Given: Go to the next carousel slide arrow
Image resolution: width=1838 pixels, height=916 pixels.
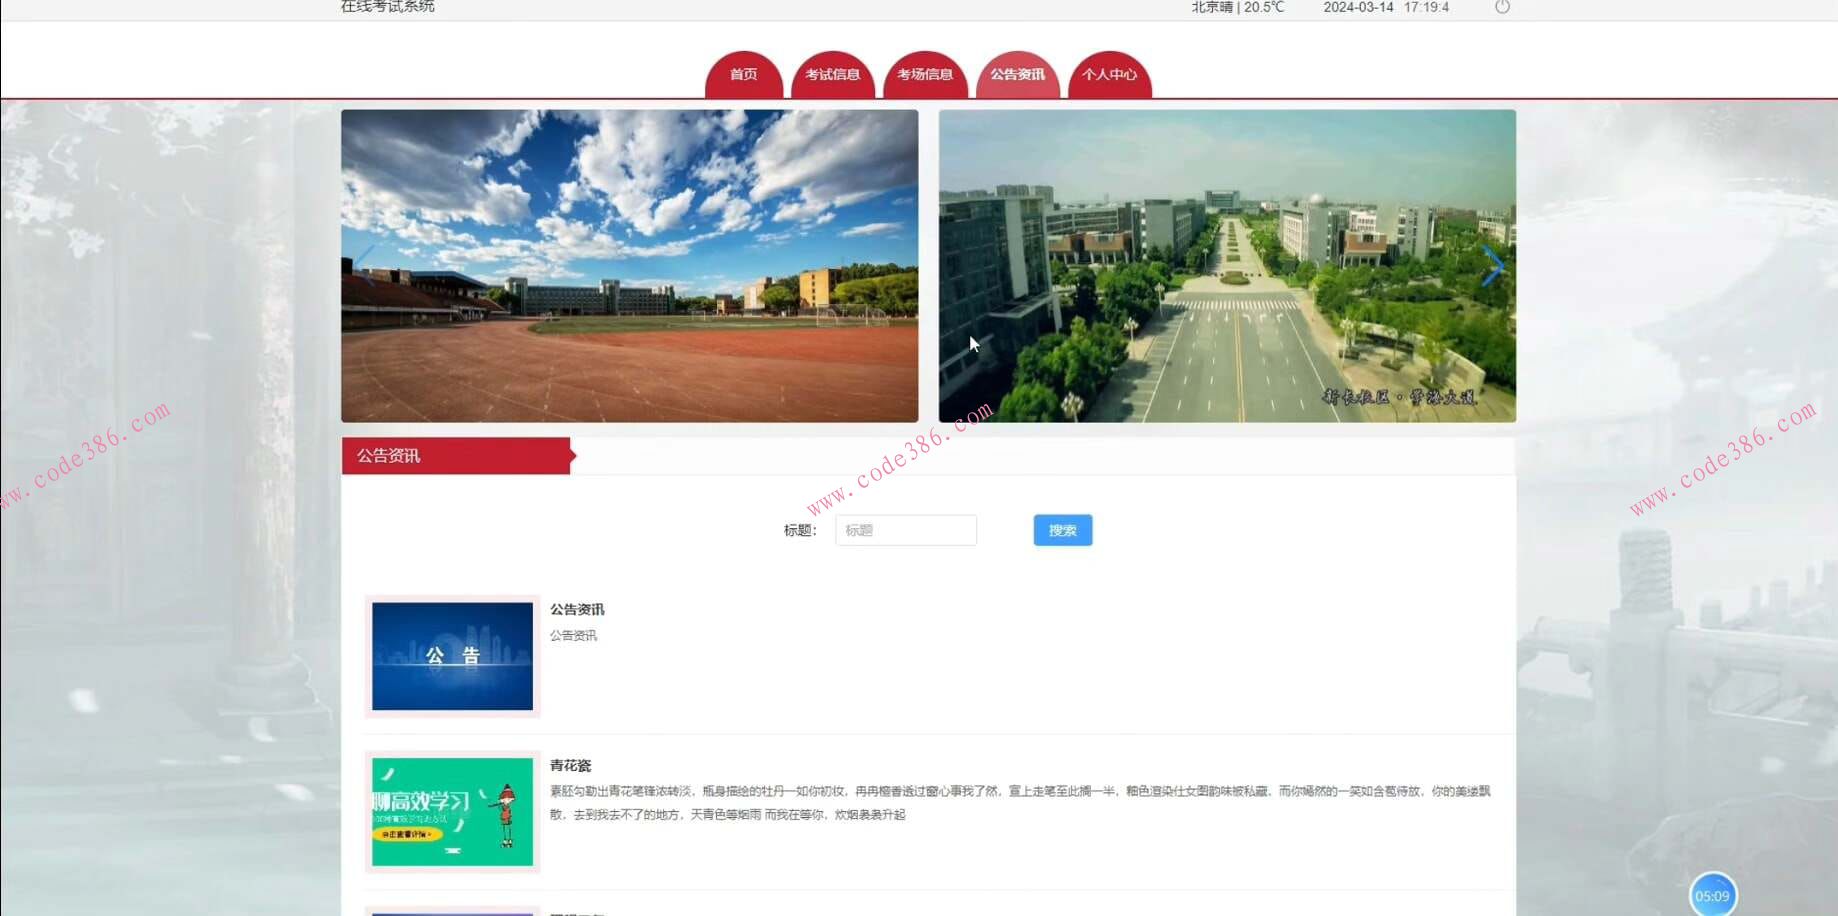Looking at the screenshot, I should (x=1492, y=266).
